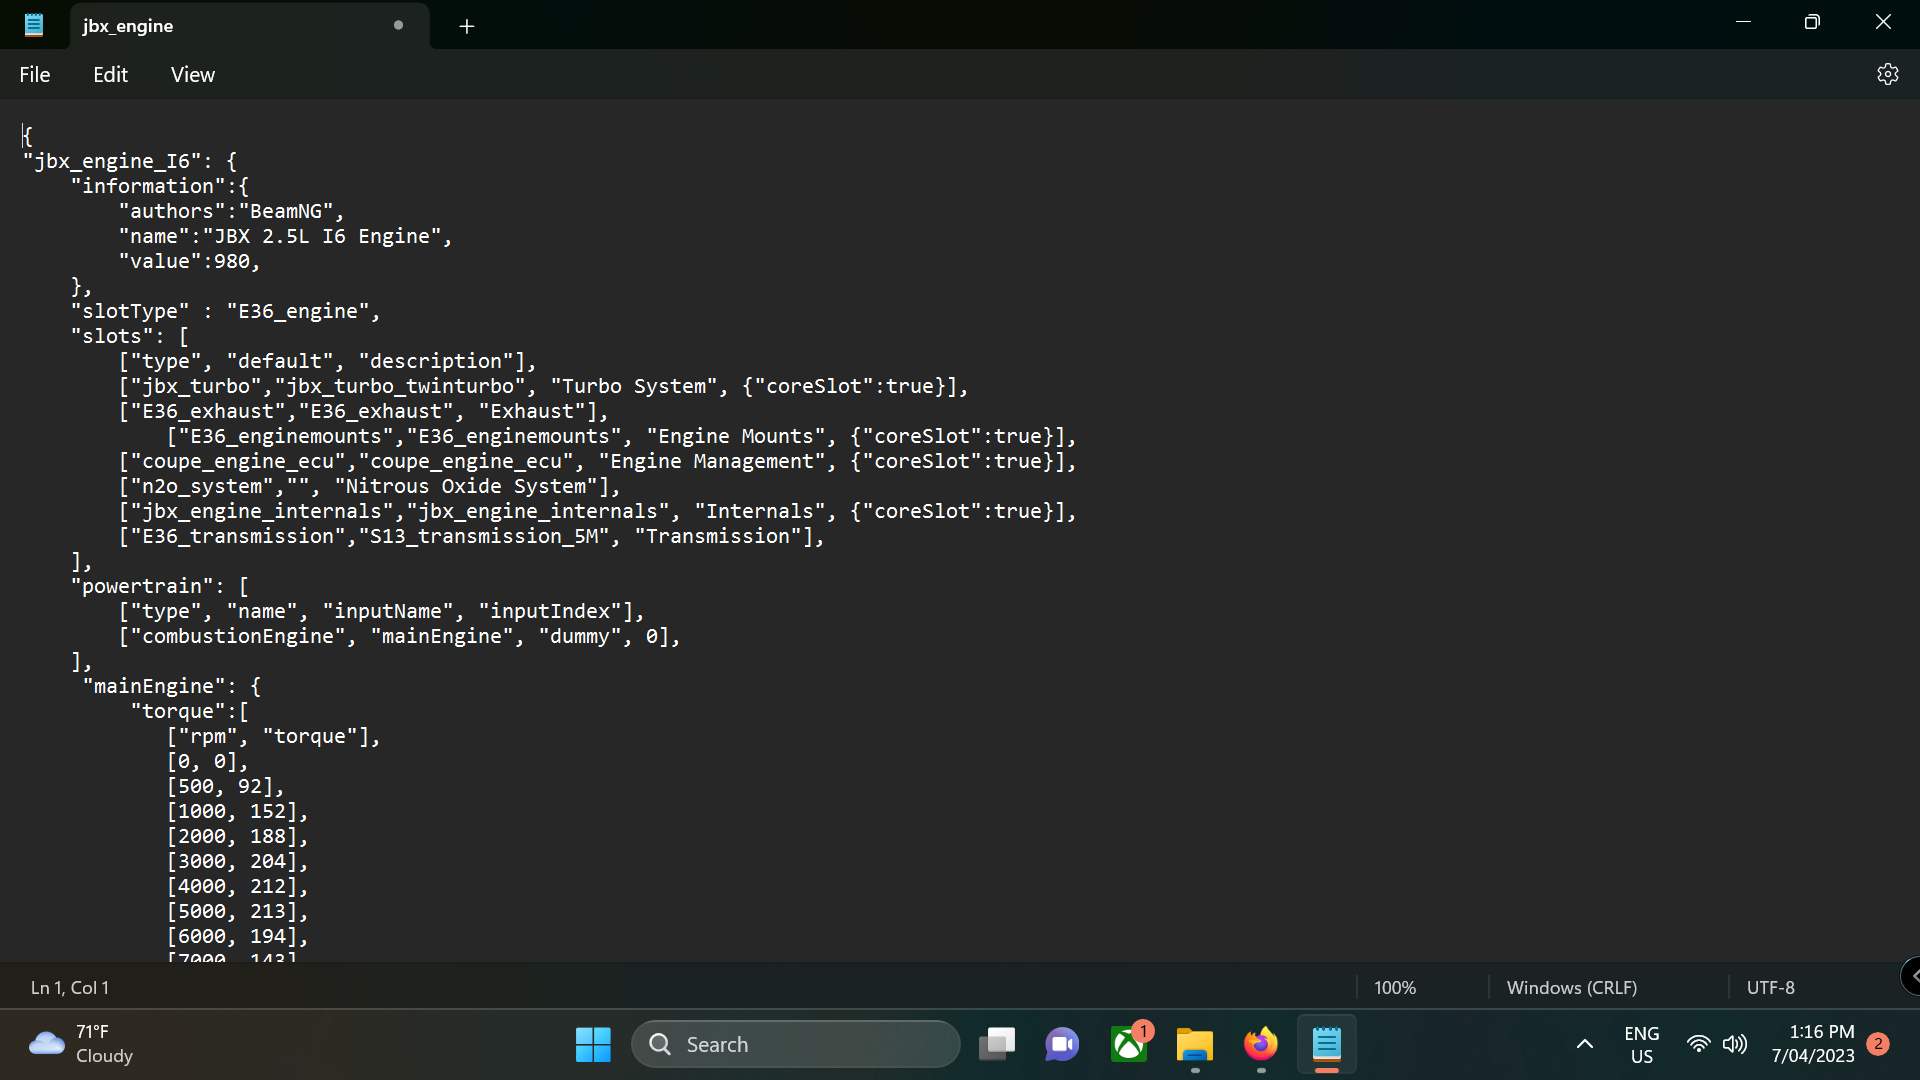Viewport: 1920px width, 1080px height.
Task: Click the taskbar Search box
Action: [795, 1044]
